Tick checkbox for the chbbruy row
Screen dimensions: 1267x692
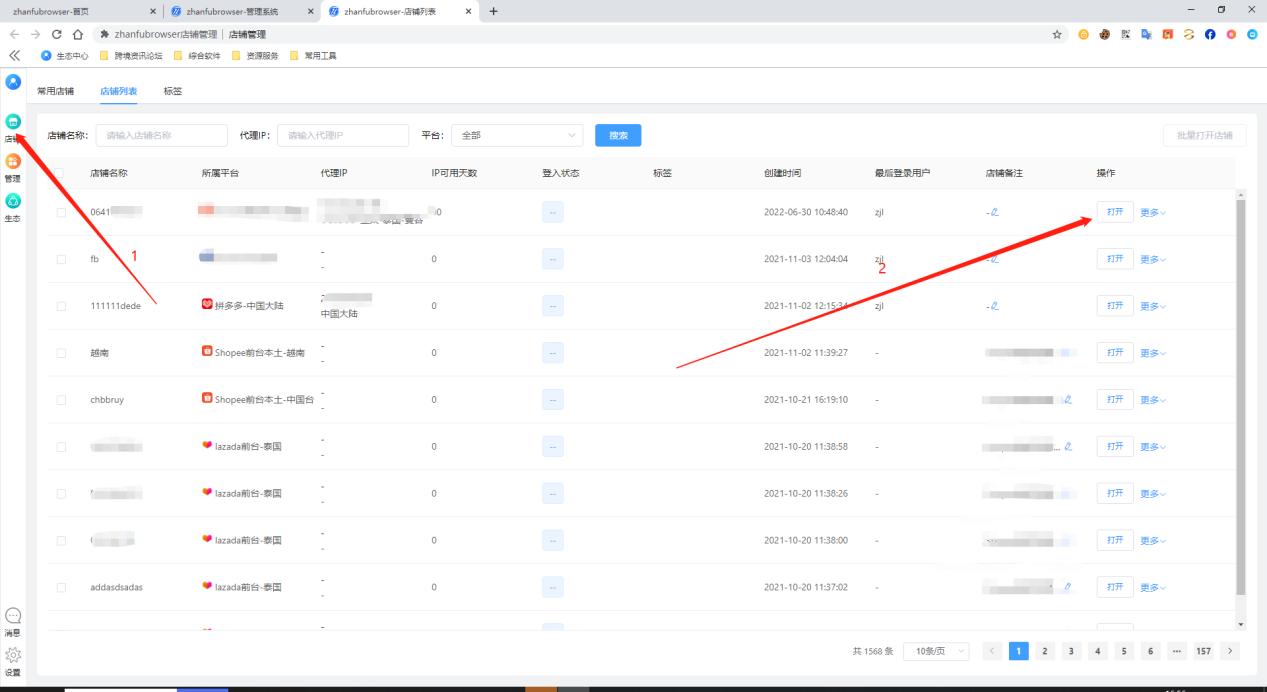pos(61,399)
